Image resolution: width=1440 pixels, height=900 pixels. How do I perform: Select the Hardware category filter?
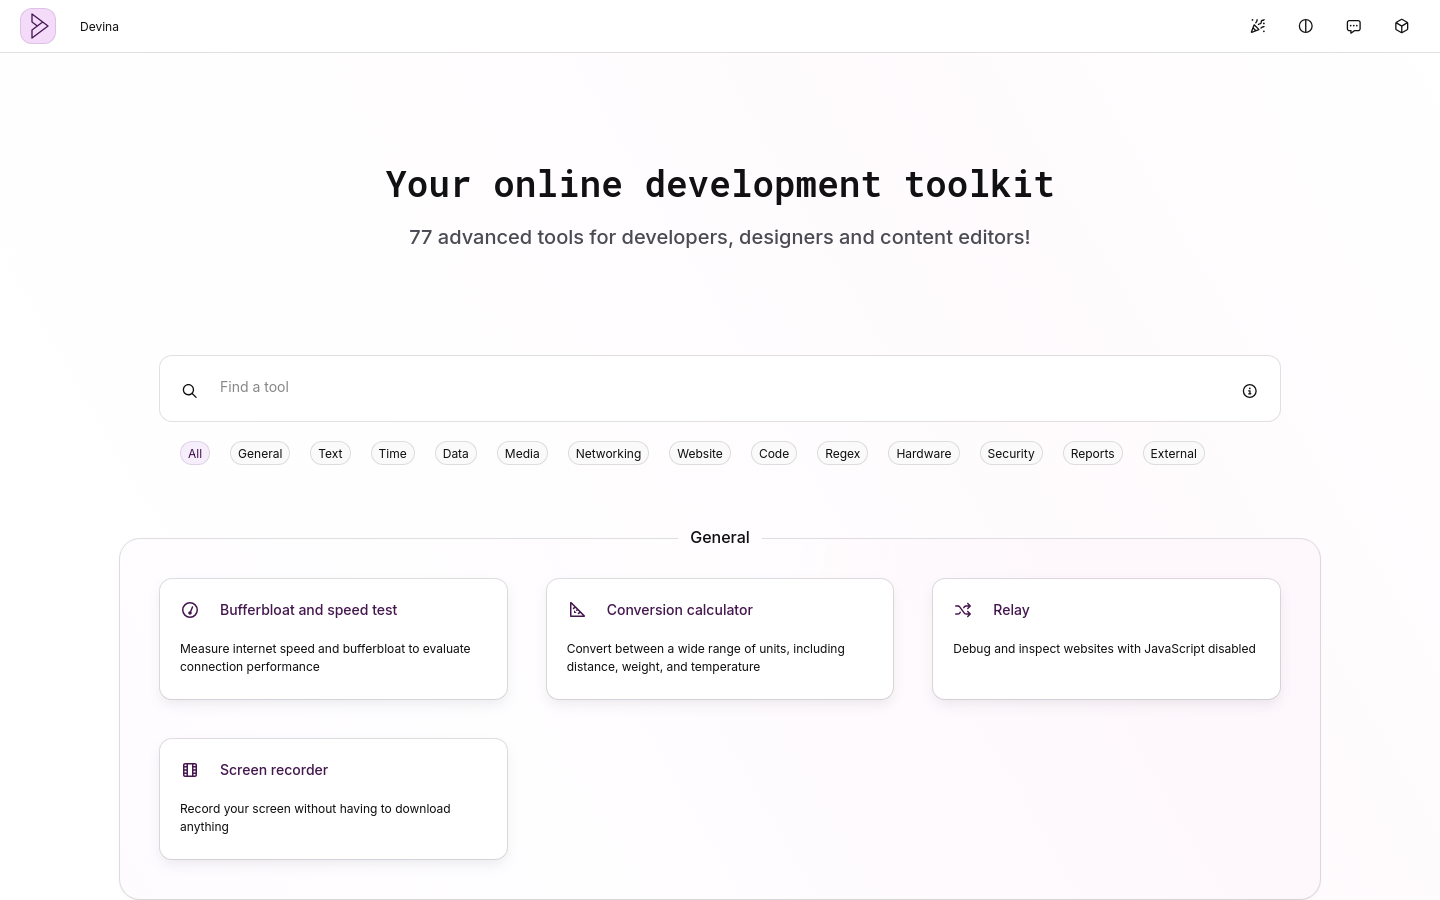pyautogui.click(x=923, y=453)
